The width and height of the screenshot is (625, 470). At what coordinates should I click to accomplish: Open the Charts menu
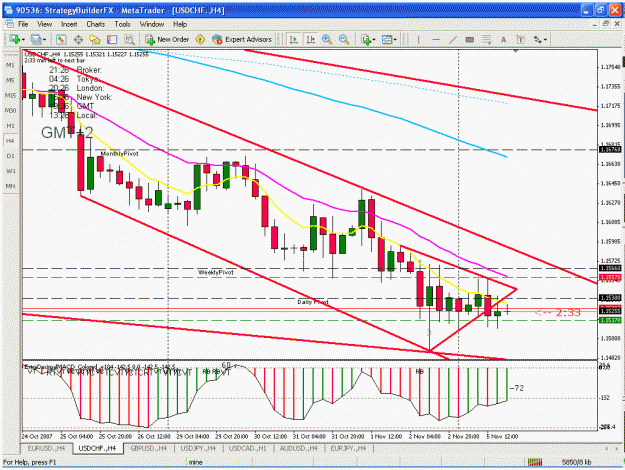pyautogui.click(x=96, y=24)
